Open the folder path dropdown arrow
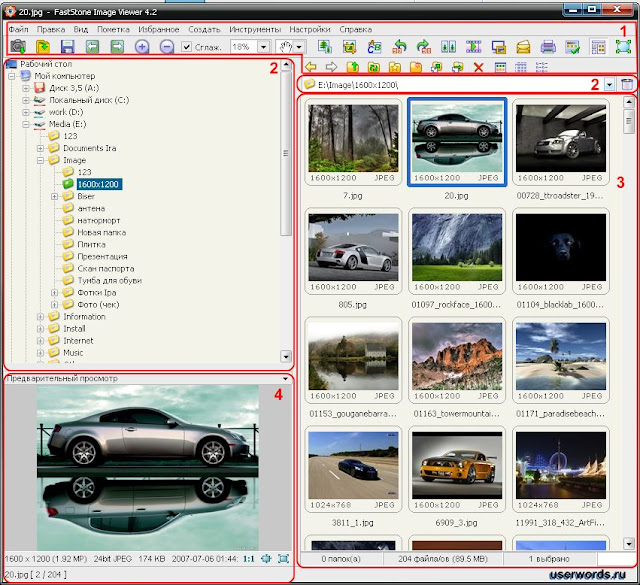This screenshot has height=585, width=640. (x=609, y=85)
